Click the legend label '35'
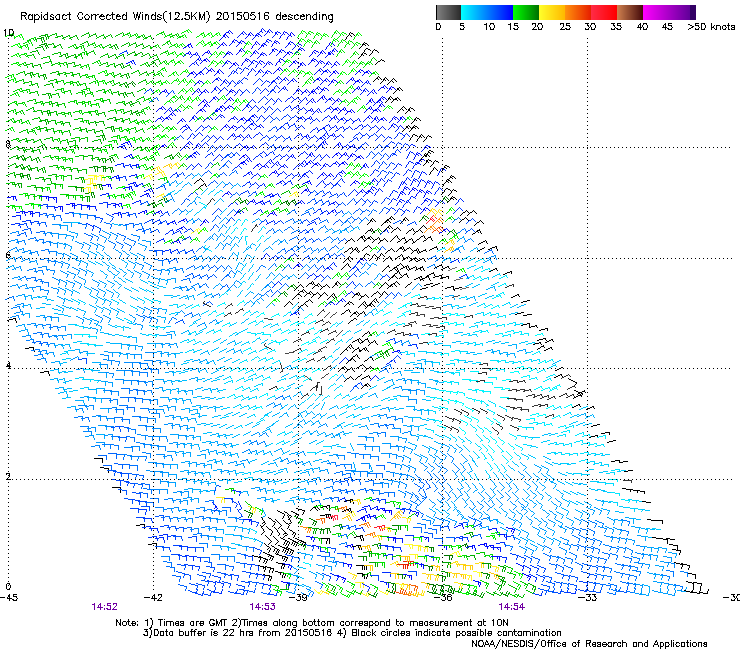 click(616, 27)
